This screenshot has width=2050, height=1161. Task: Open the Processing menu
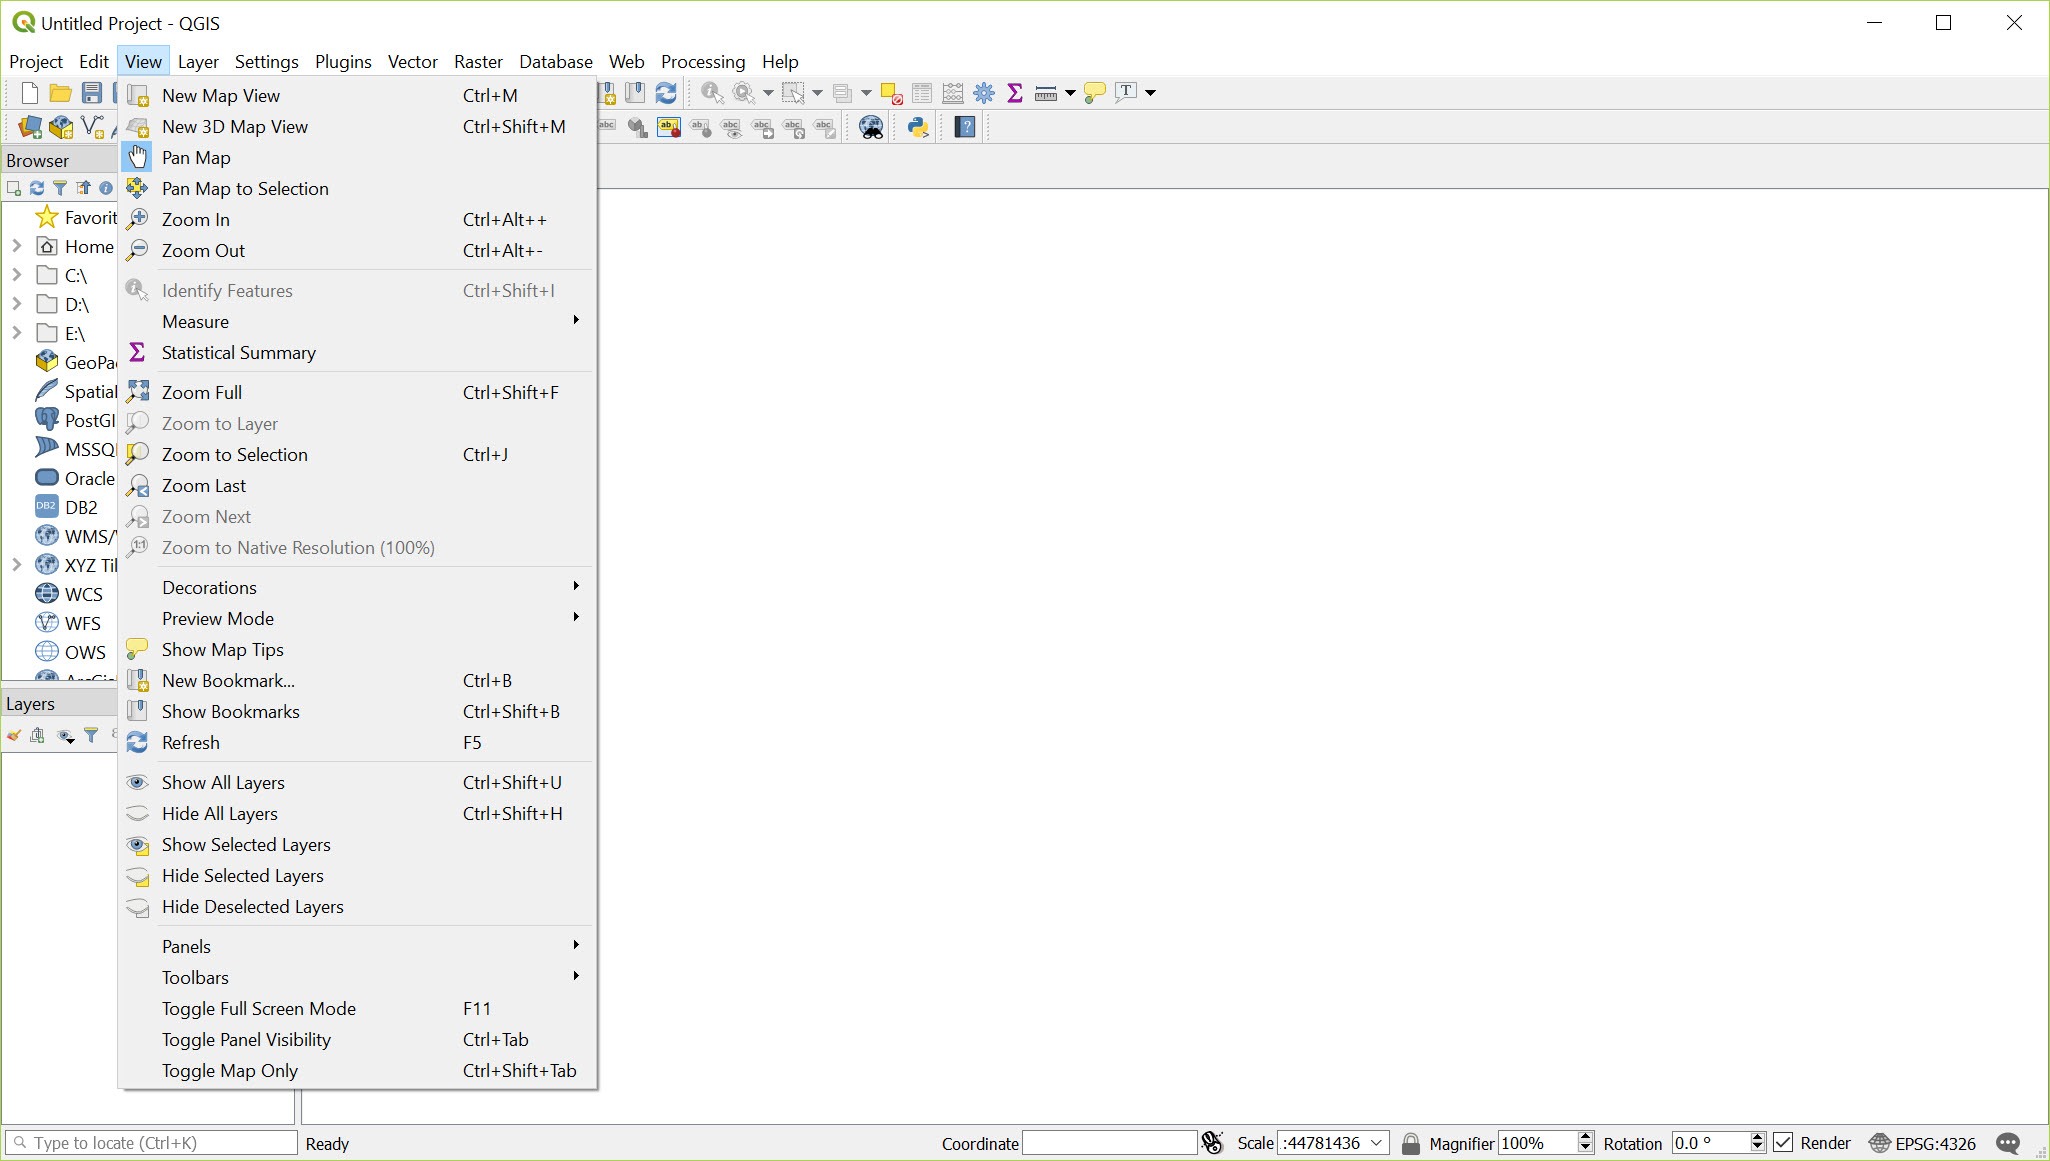[702, 62]
